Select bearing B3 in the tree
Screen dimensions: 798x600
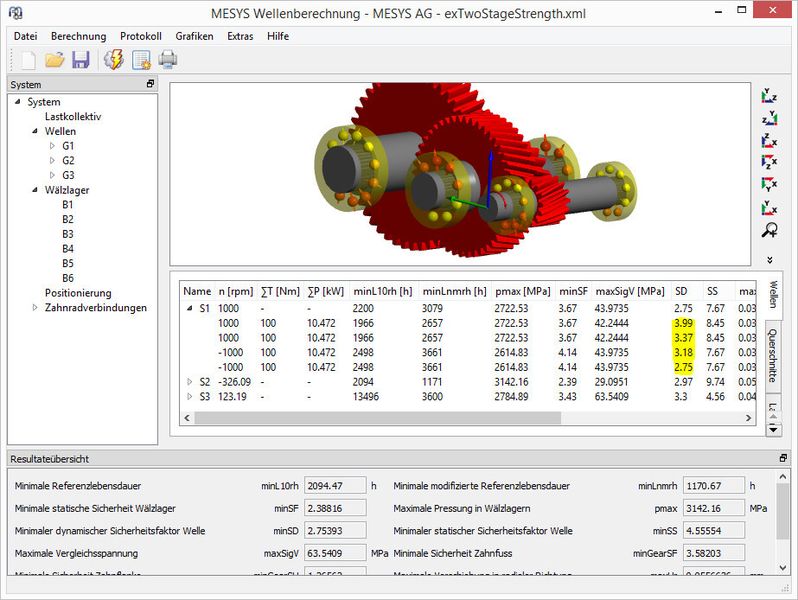coord(67,234)
